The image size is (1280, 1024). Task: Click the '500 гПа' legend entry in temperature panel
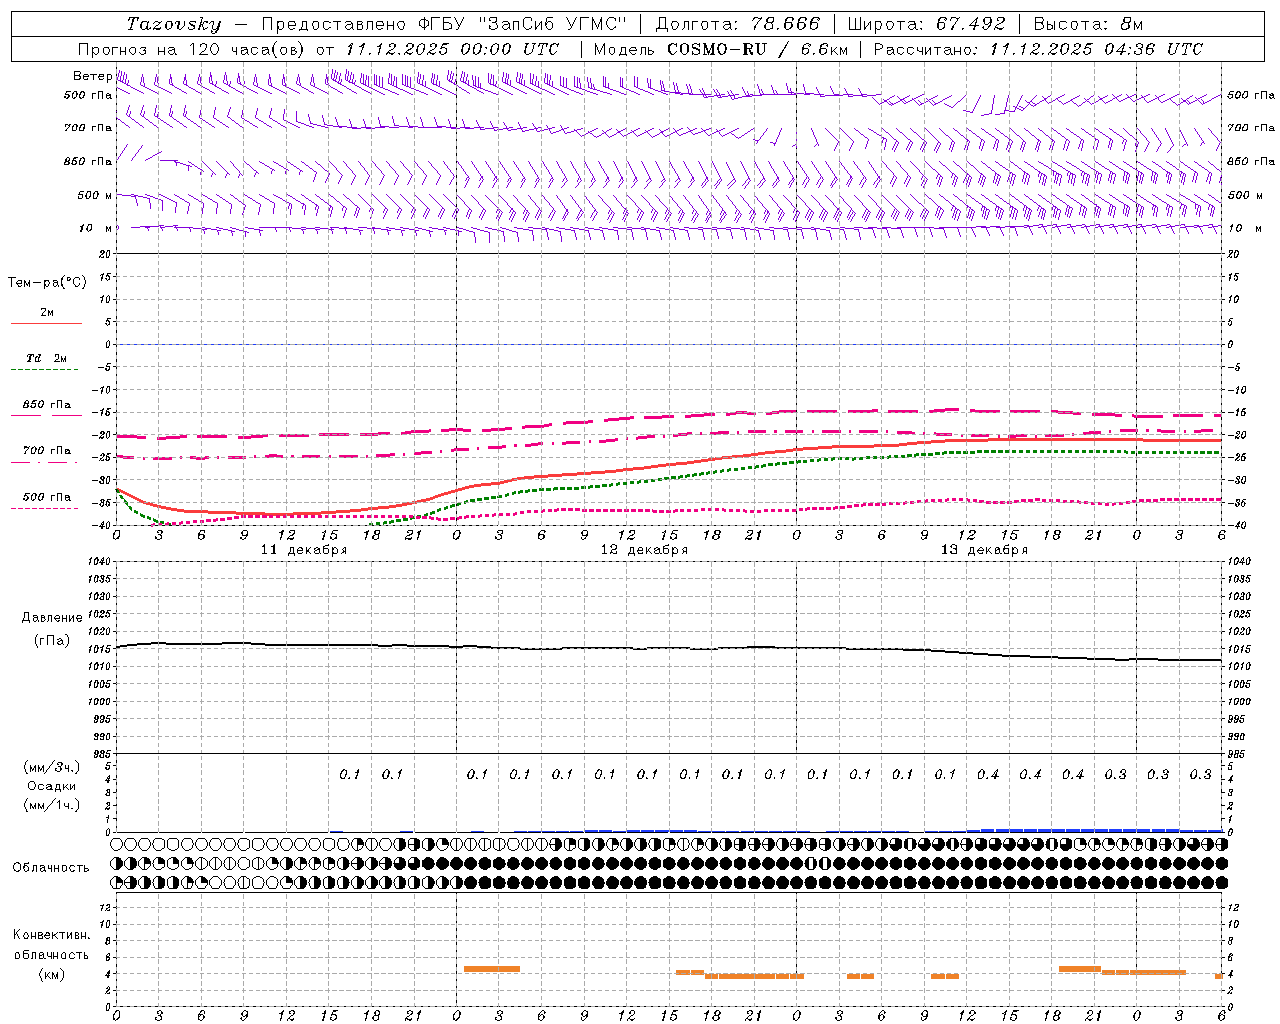[47, 497]
